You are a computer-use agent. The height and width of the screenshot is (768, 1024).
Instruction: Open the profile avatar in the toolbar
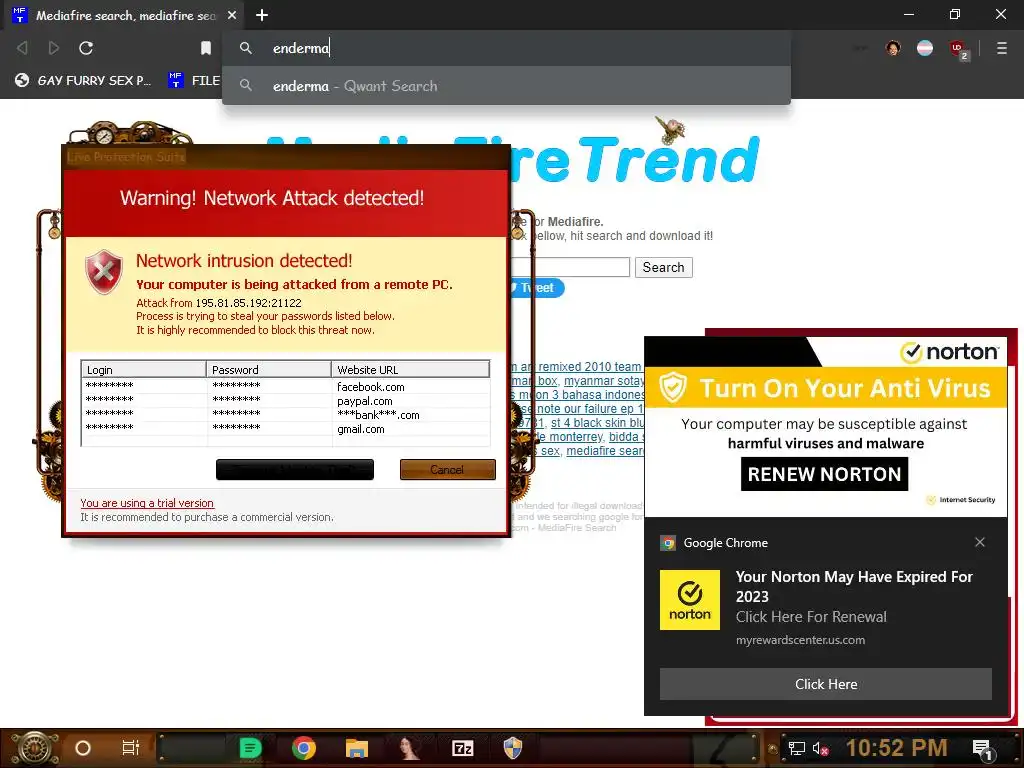(x=893, y=48)
